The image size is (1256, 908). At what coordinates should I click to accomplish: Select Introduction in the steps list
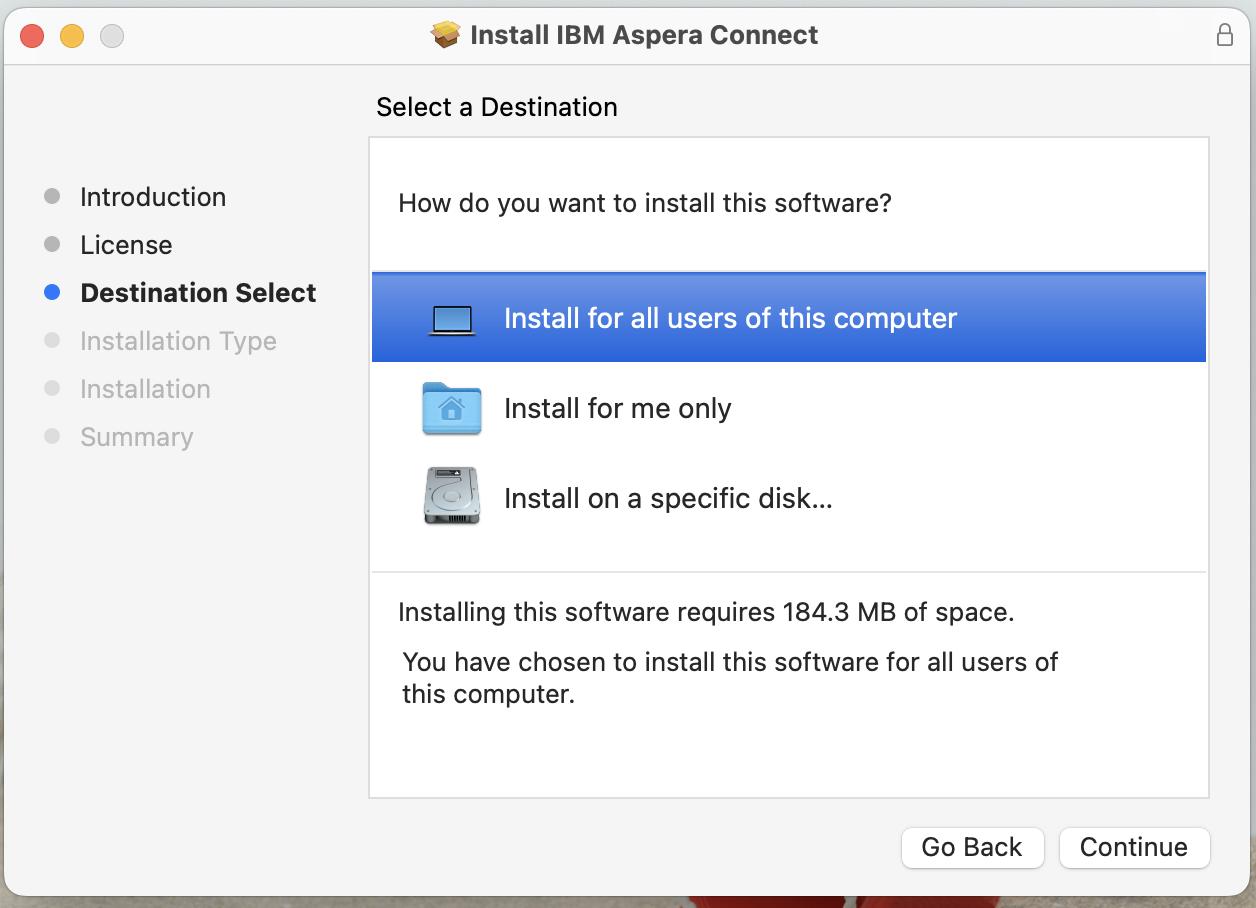pyautogui.click(x=152, y=196)
